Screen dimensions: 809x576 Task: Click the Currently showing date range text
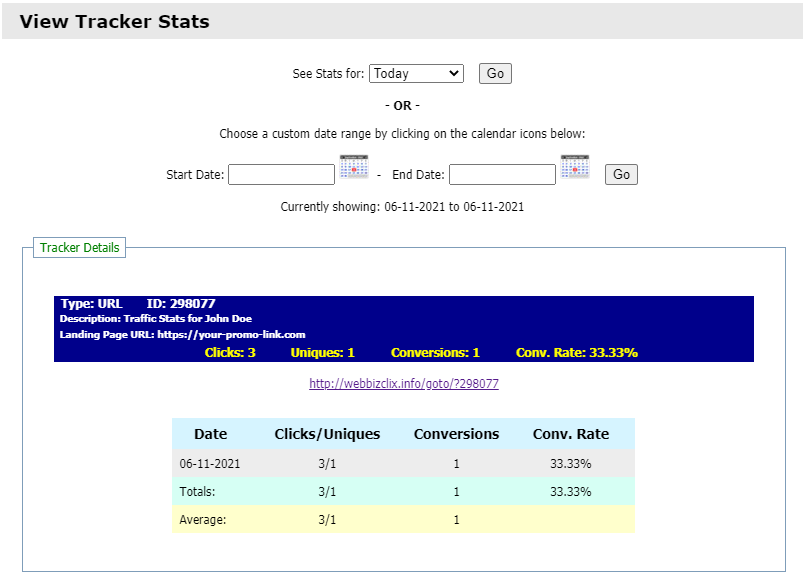pyautogui.click(x=402, y=207)
